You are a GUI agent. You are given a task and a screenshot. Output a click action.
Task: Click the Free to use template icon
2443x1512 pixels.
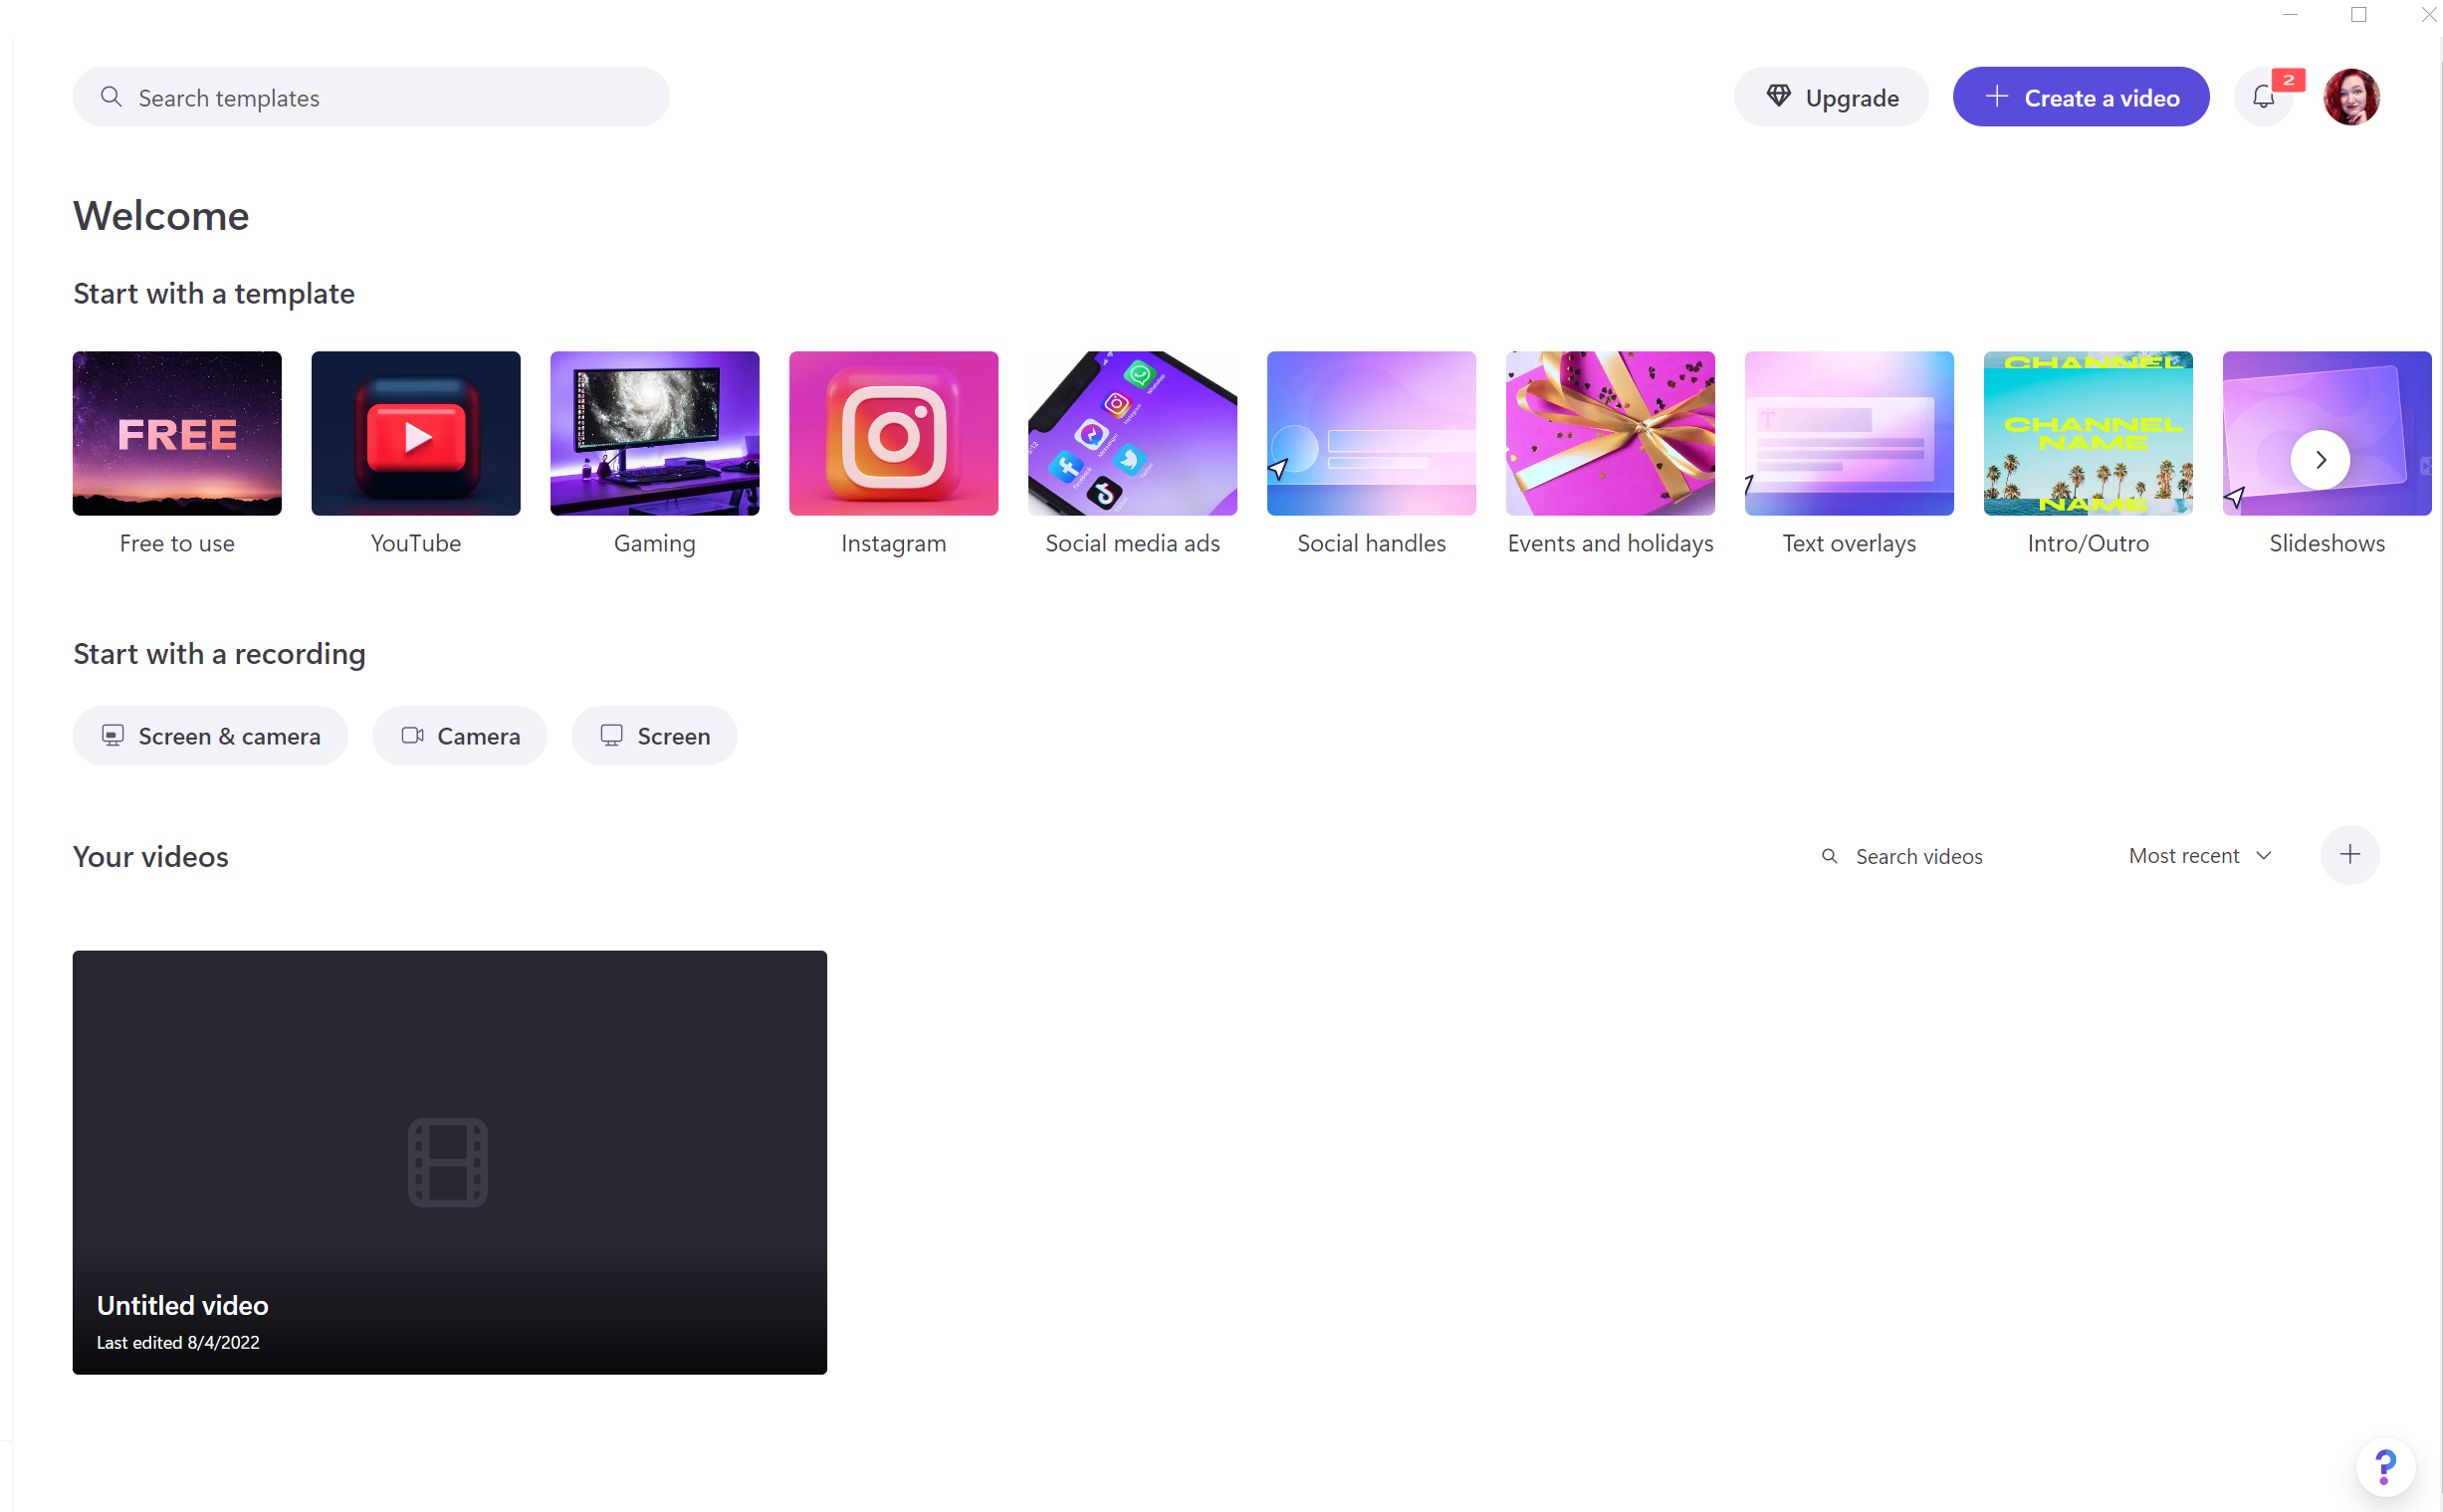point(174,434)
